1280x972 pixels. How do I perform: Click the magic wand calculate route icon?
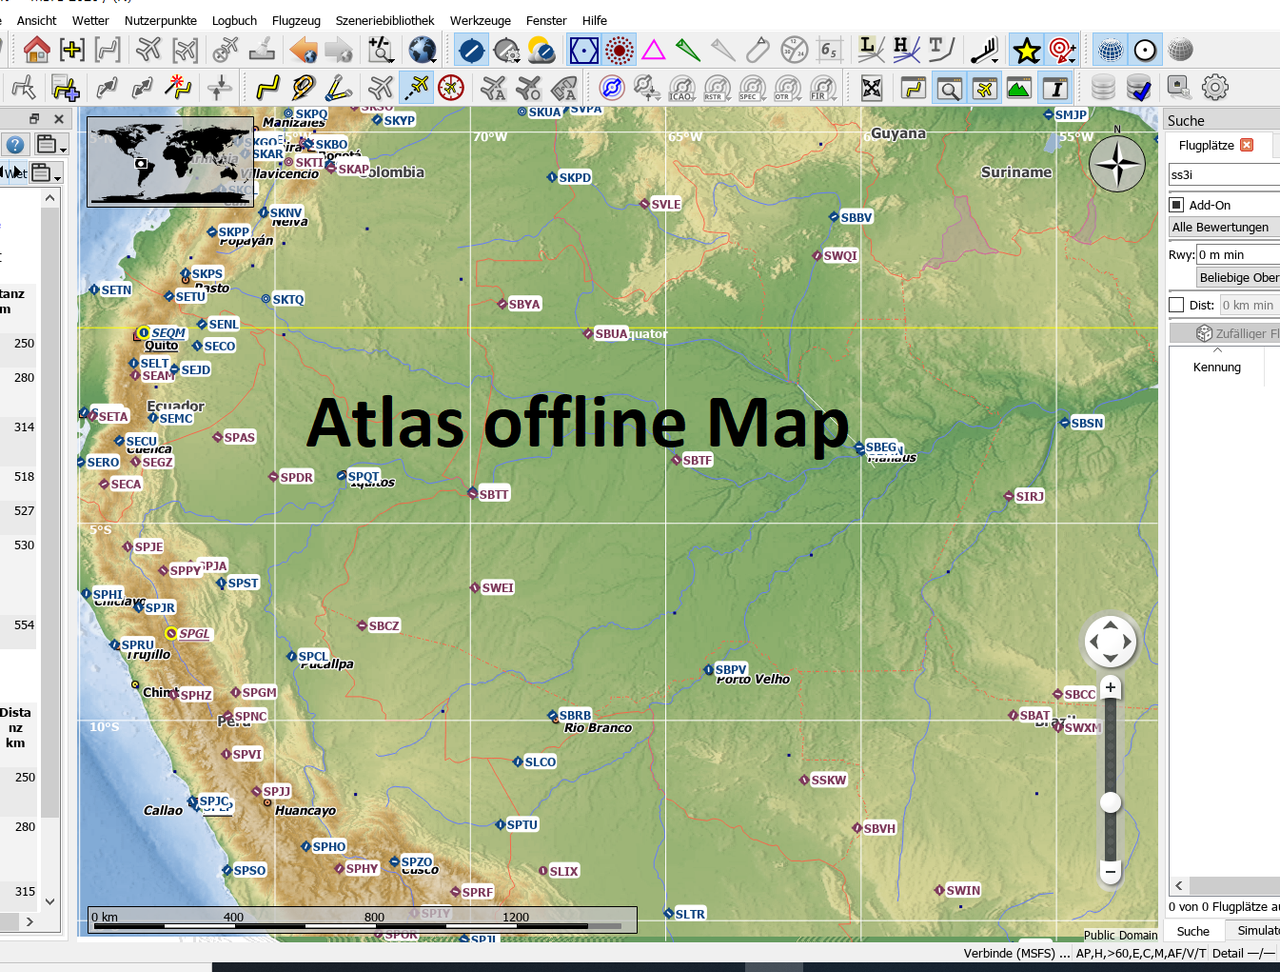pyautogui.click(x=179, y=88)
